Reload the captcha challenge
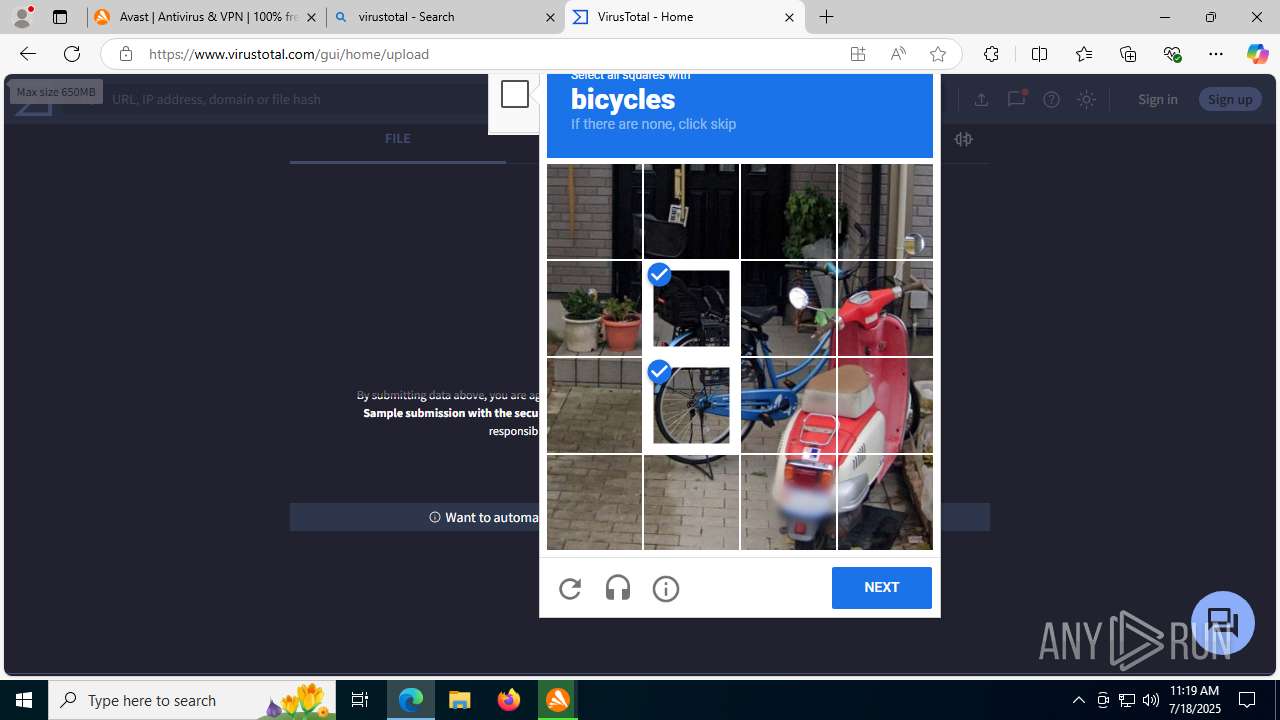Screen dimensions: 1280x720 click(570, 589)
